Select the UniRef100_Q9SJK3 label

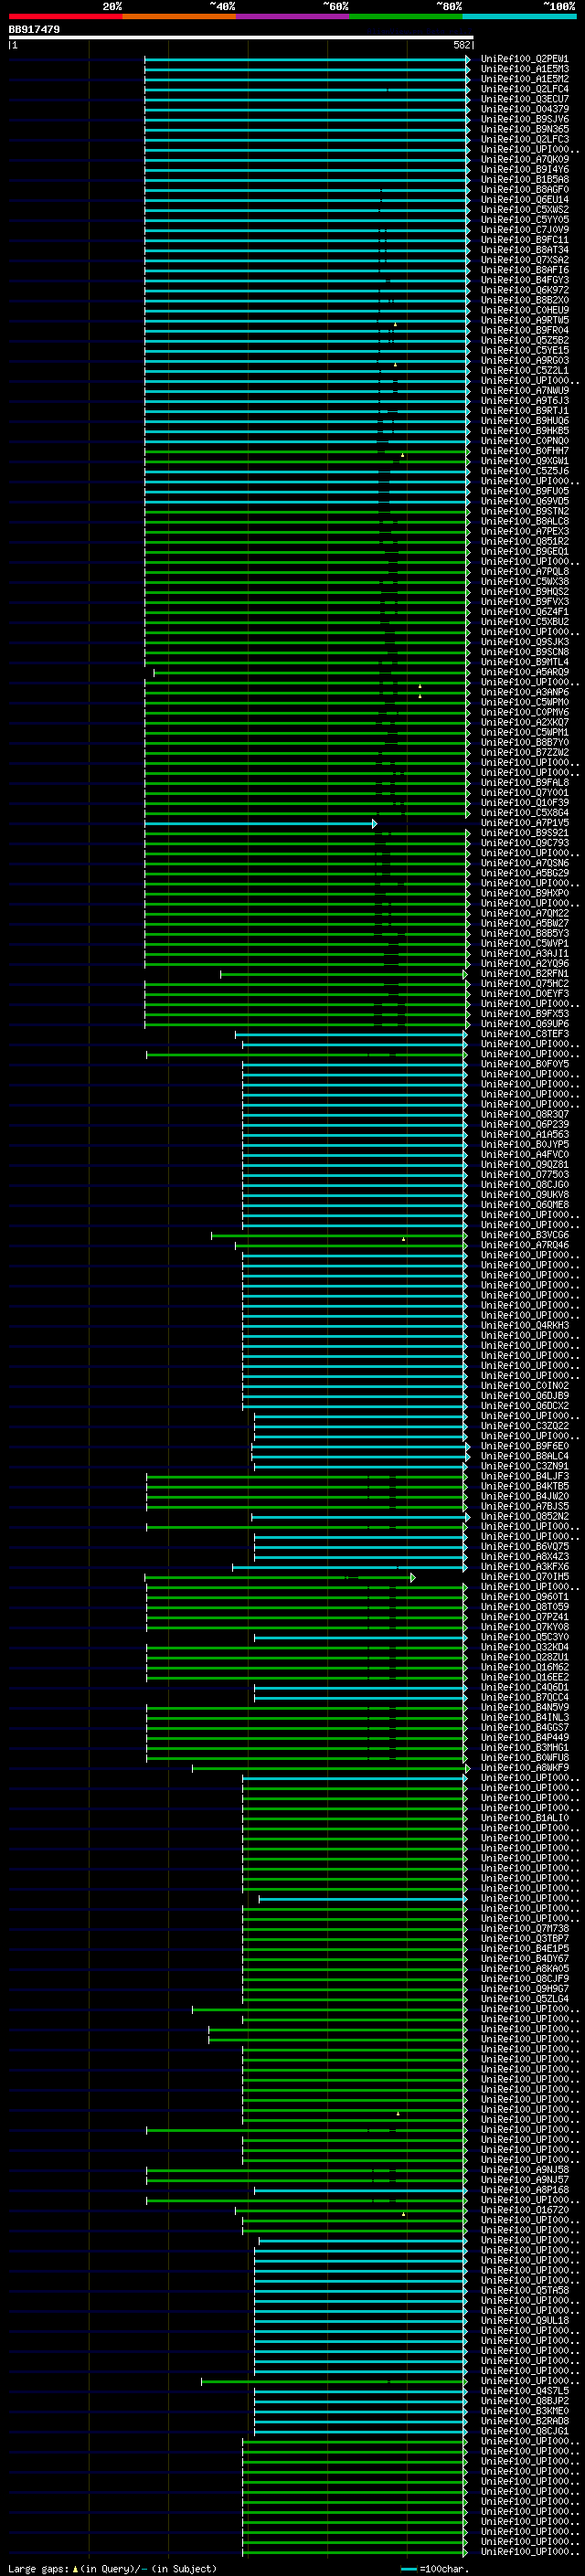[x=525, y=642]
